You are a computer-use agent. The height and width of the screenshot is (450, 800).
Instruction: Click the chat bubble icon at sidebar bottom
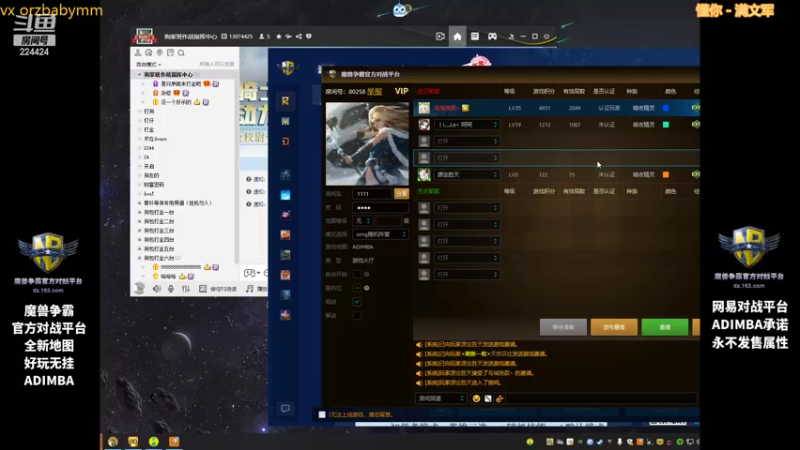285,408
